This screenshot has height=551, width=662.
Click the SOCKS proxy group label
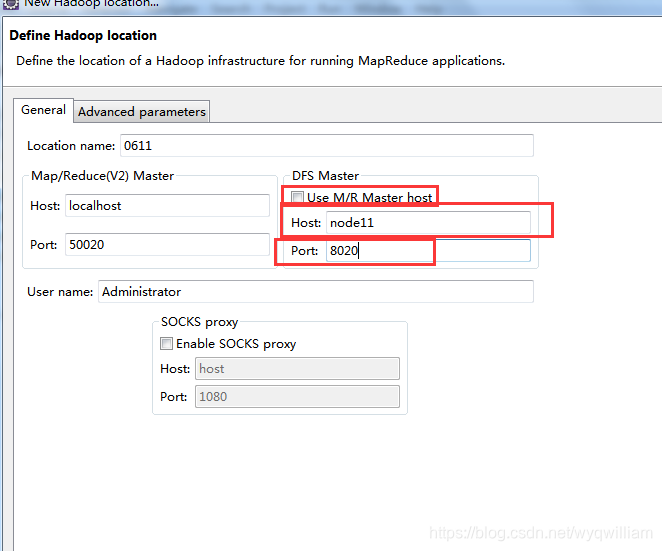tap(199, 322)
